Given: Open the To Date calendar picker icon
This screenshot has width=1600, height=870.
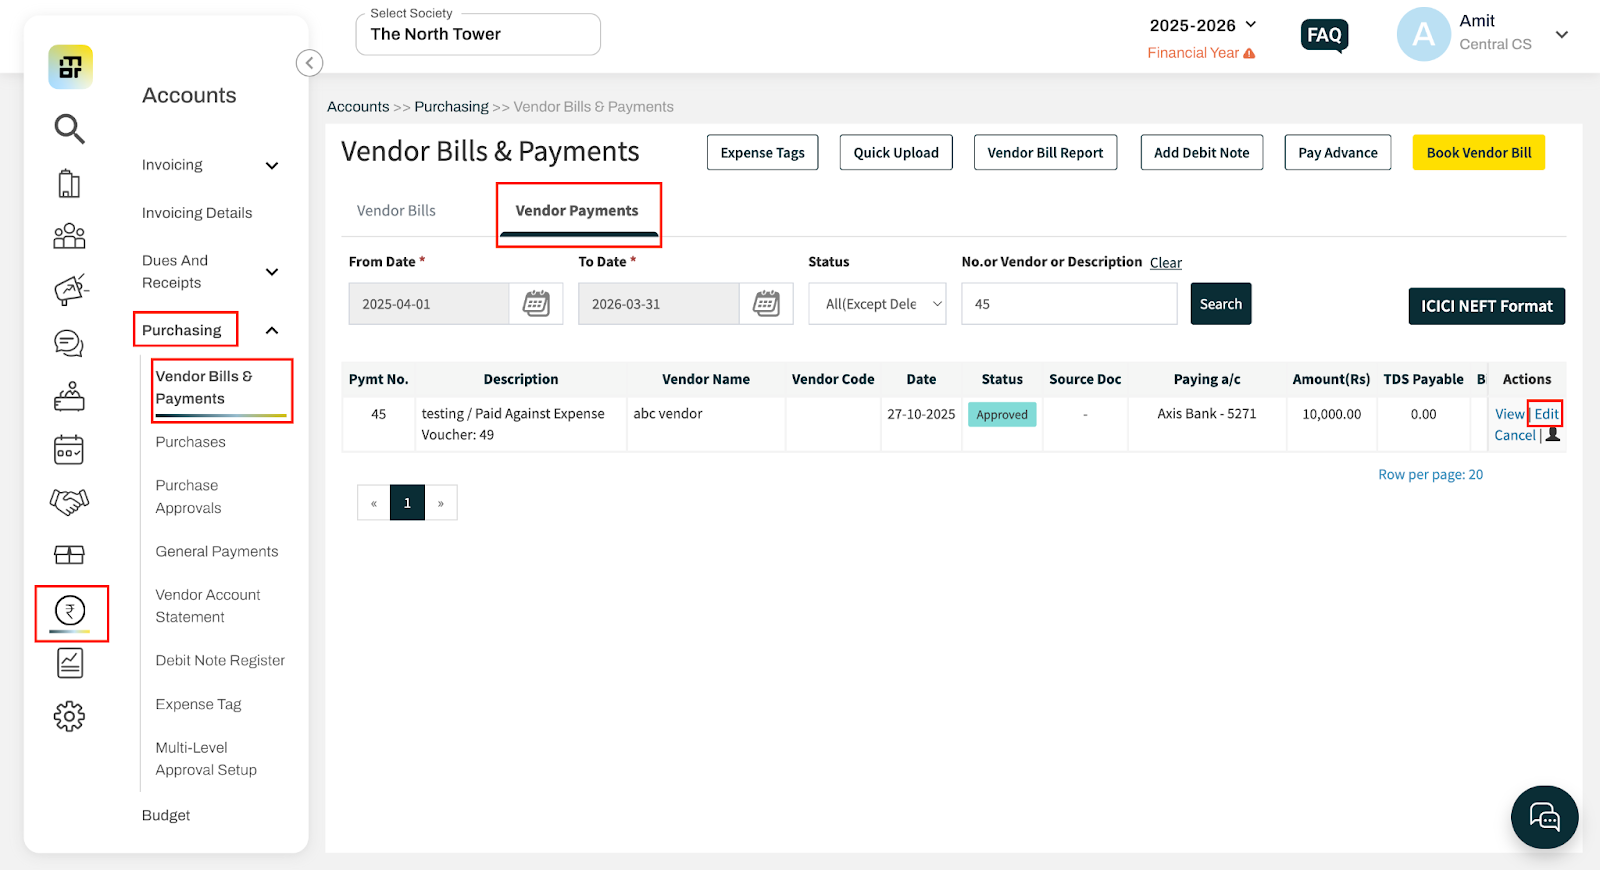Looking at the screenshot, I should point(766,304).
